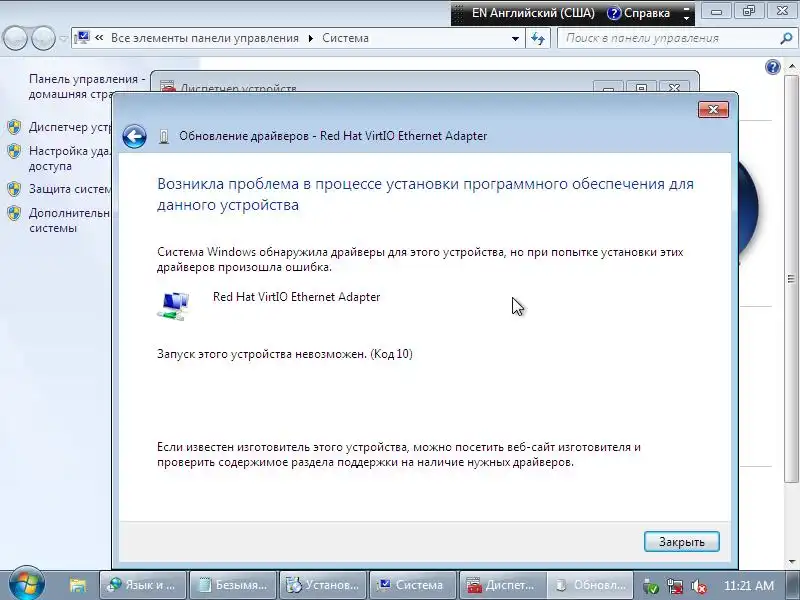Viewport: 800px width, 600px height.
Task: Switch to the Система taskbar window
Action: pyautogui.click(x=412, y=585)
